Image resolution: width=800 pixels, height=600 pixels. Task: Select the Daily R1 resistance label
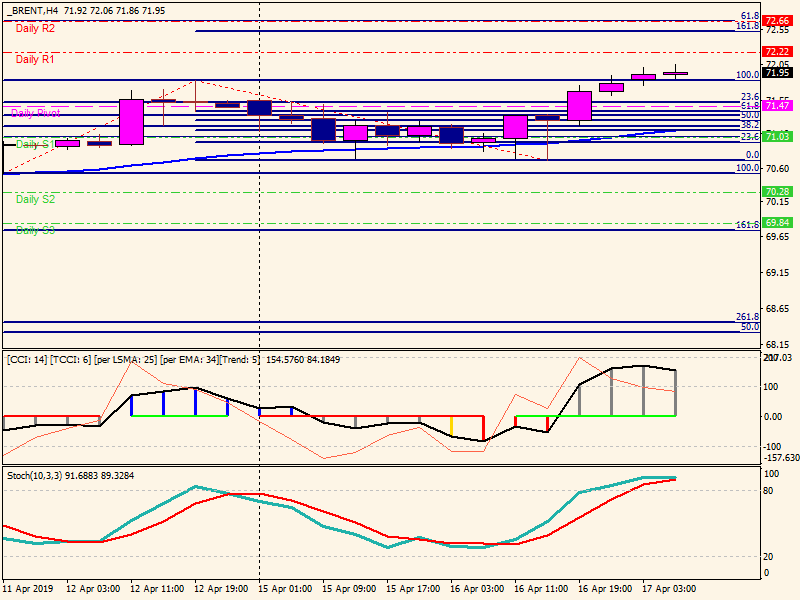[35, 60]
